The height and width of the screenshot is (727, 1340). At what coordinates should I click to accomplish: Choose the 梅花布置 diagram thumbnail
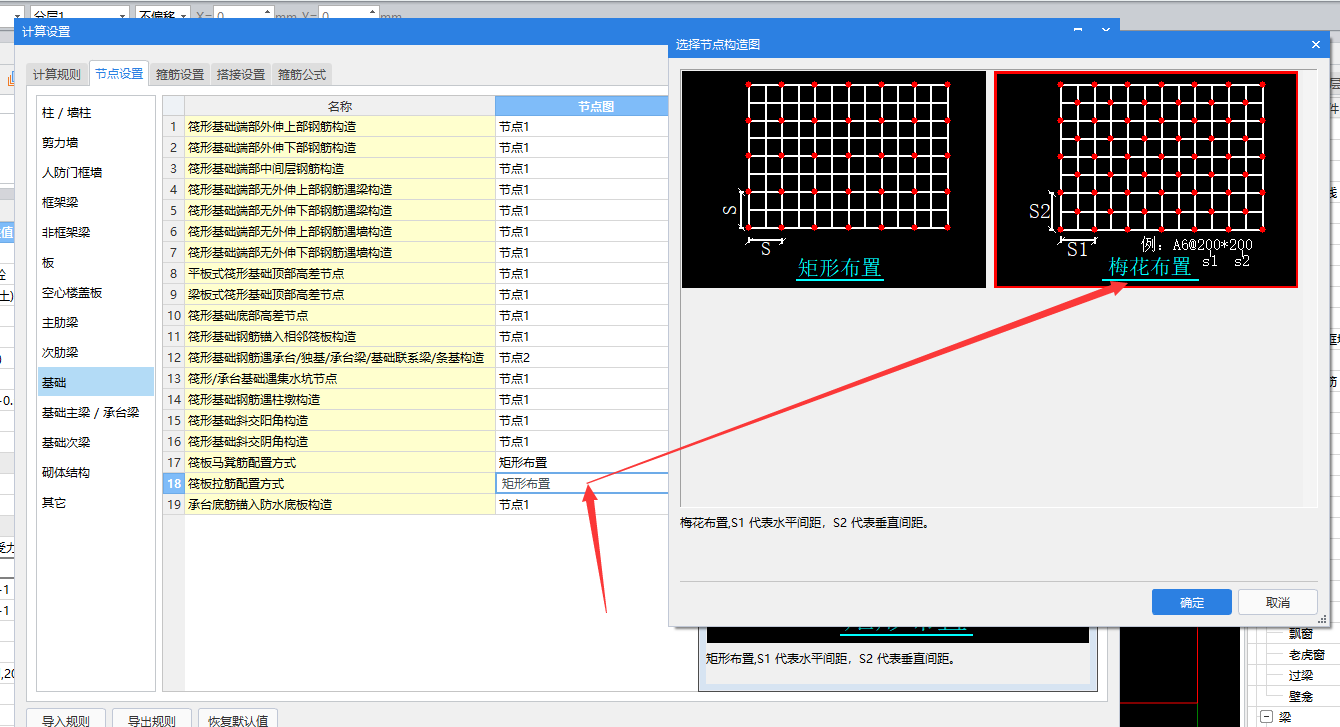pyautogui.click(x=1146, y=179)
